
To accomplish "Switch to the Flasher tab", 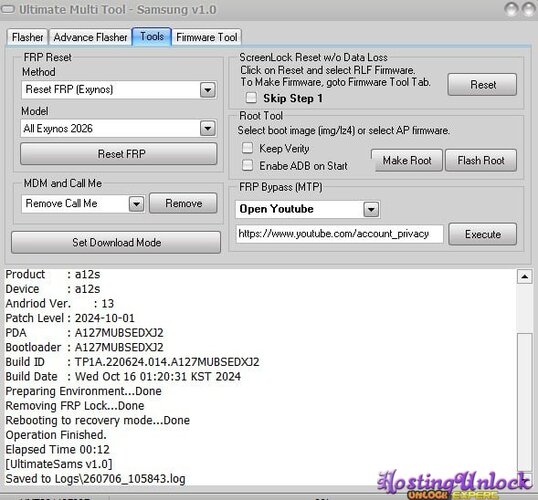I will tap(27, 37).
